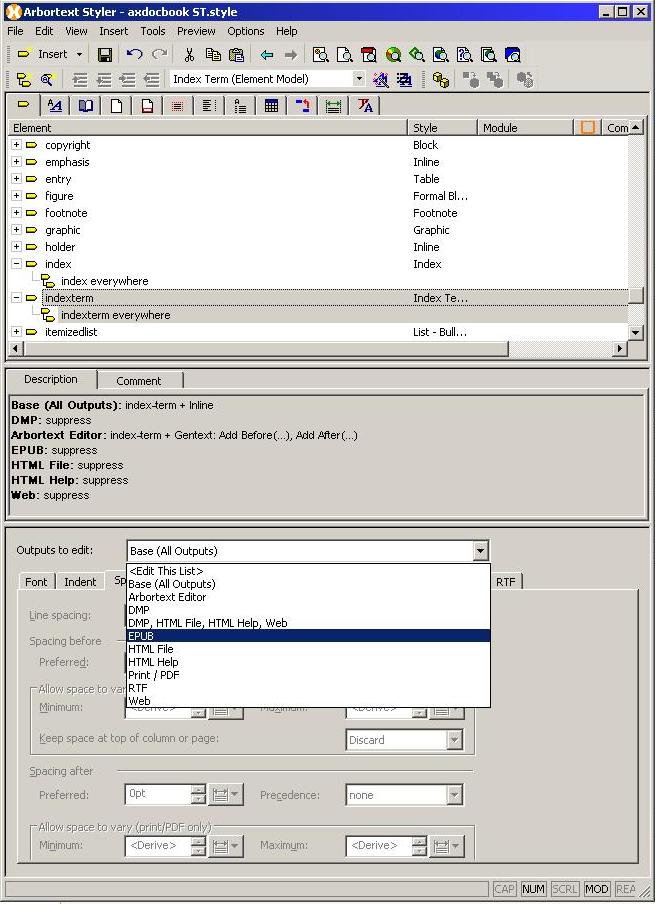Expand the copyright element

(17, 145)
